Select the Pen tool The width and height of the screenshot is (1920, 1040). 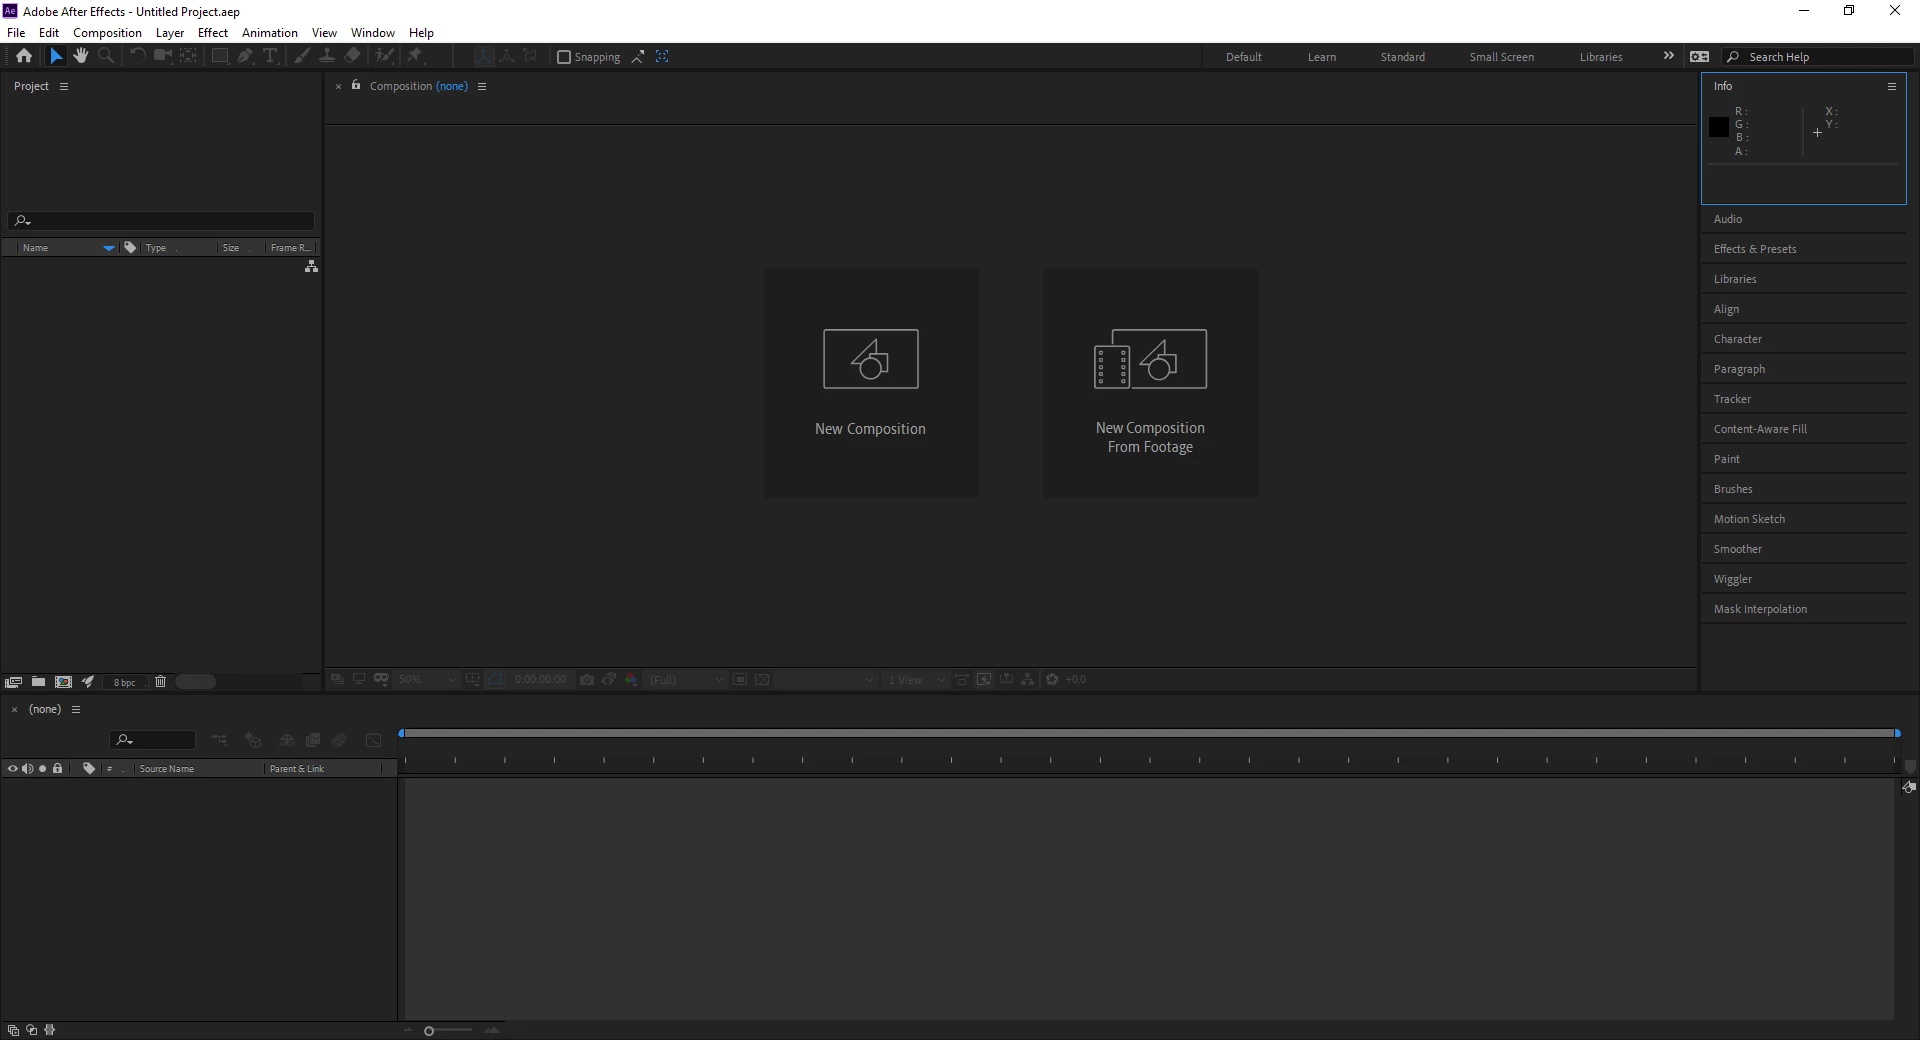245,56
